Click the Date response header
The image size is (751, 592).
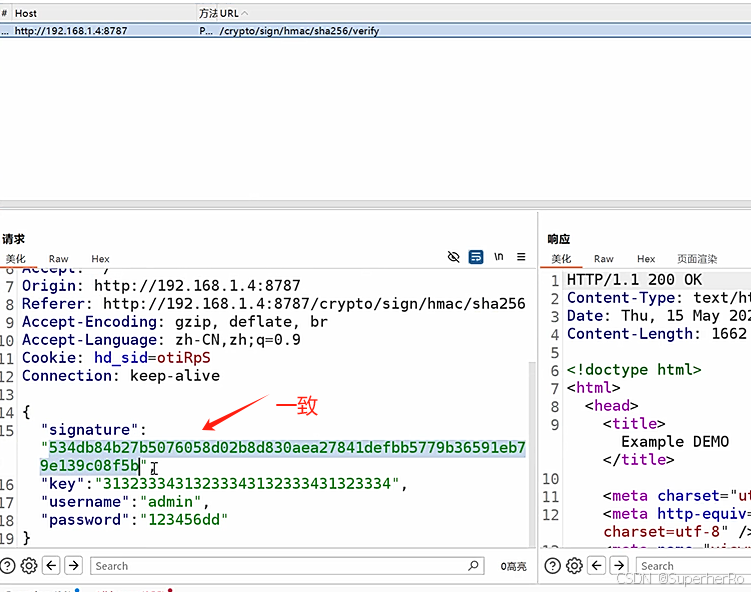(x=659, y=316)
